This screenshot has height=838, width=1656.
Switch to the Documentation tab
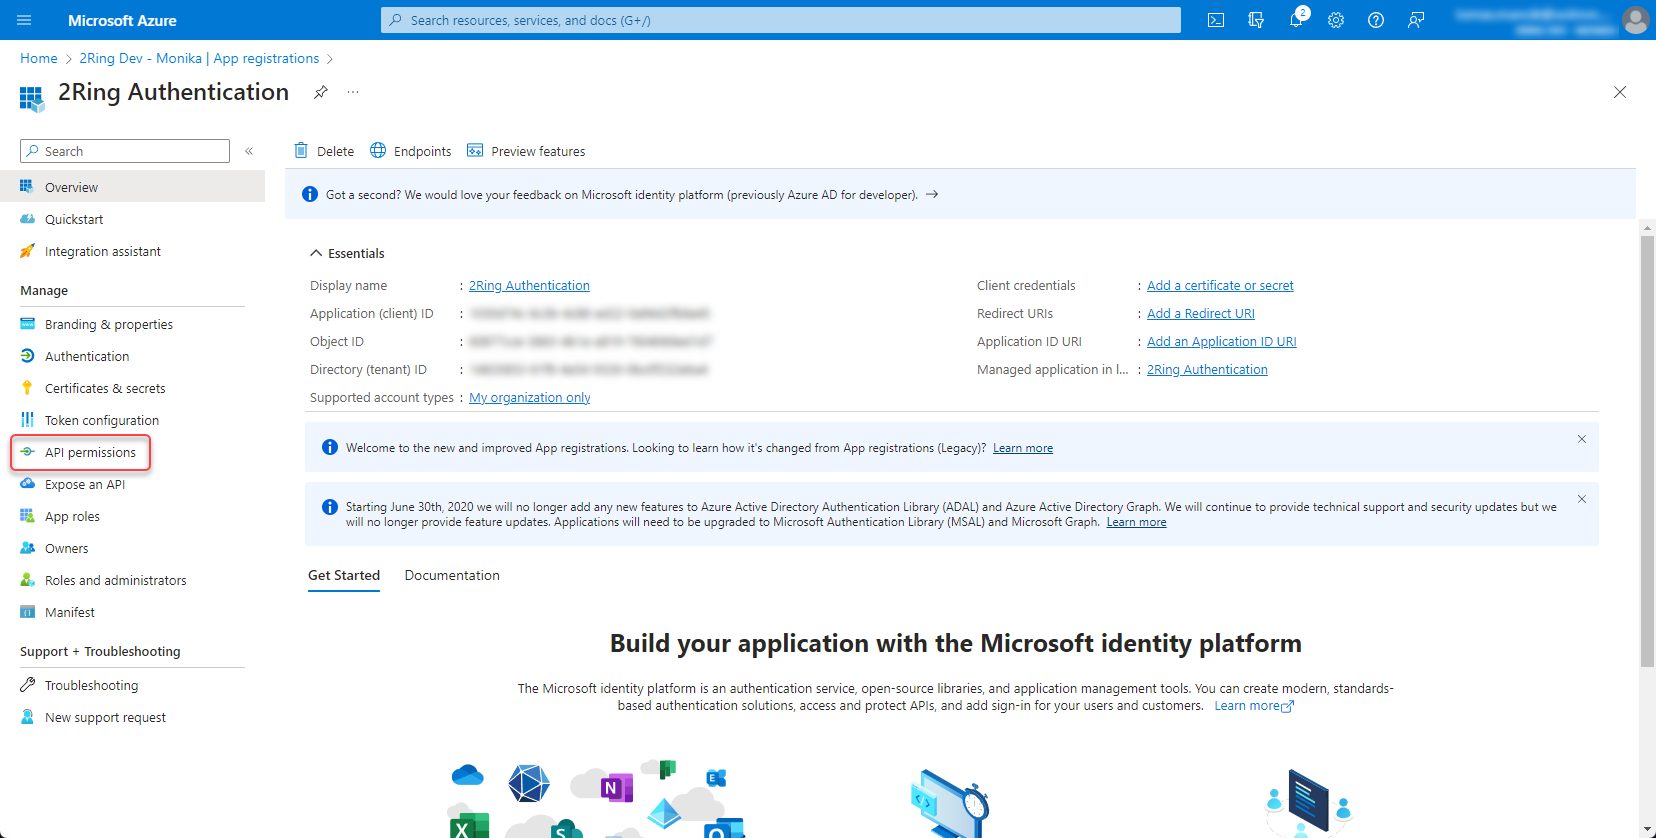coord(452,575)
